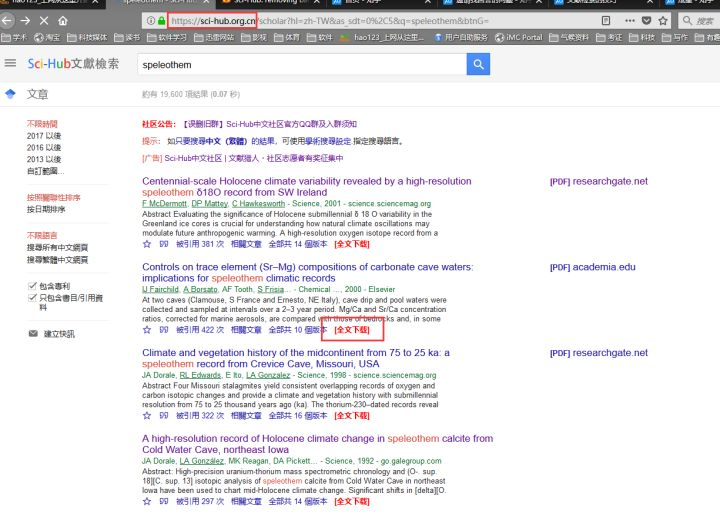
Task: Click the speleothem search input field
Action: tap(302, 64)
